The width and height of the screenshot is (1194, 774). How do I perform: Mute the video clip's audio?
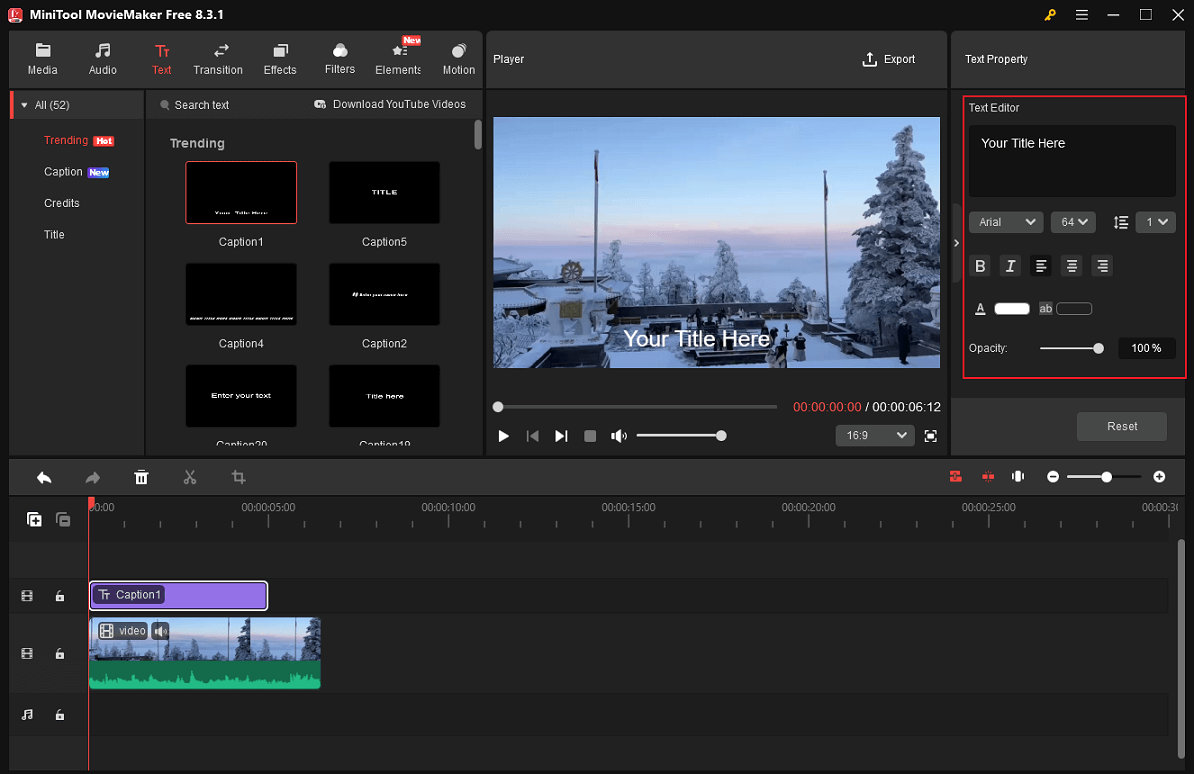pyautogui.click(x=160, y=630)
